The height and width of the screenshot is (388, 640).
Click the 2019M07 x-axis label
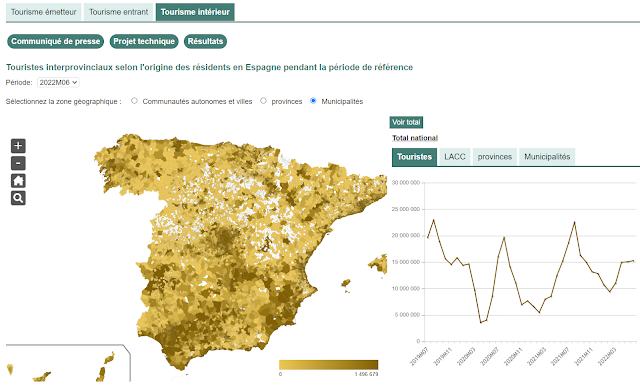point(419,356)
